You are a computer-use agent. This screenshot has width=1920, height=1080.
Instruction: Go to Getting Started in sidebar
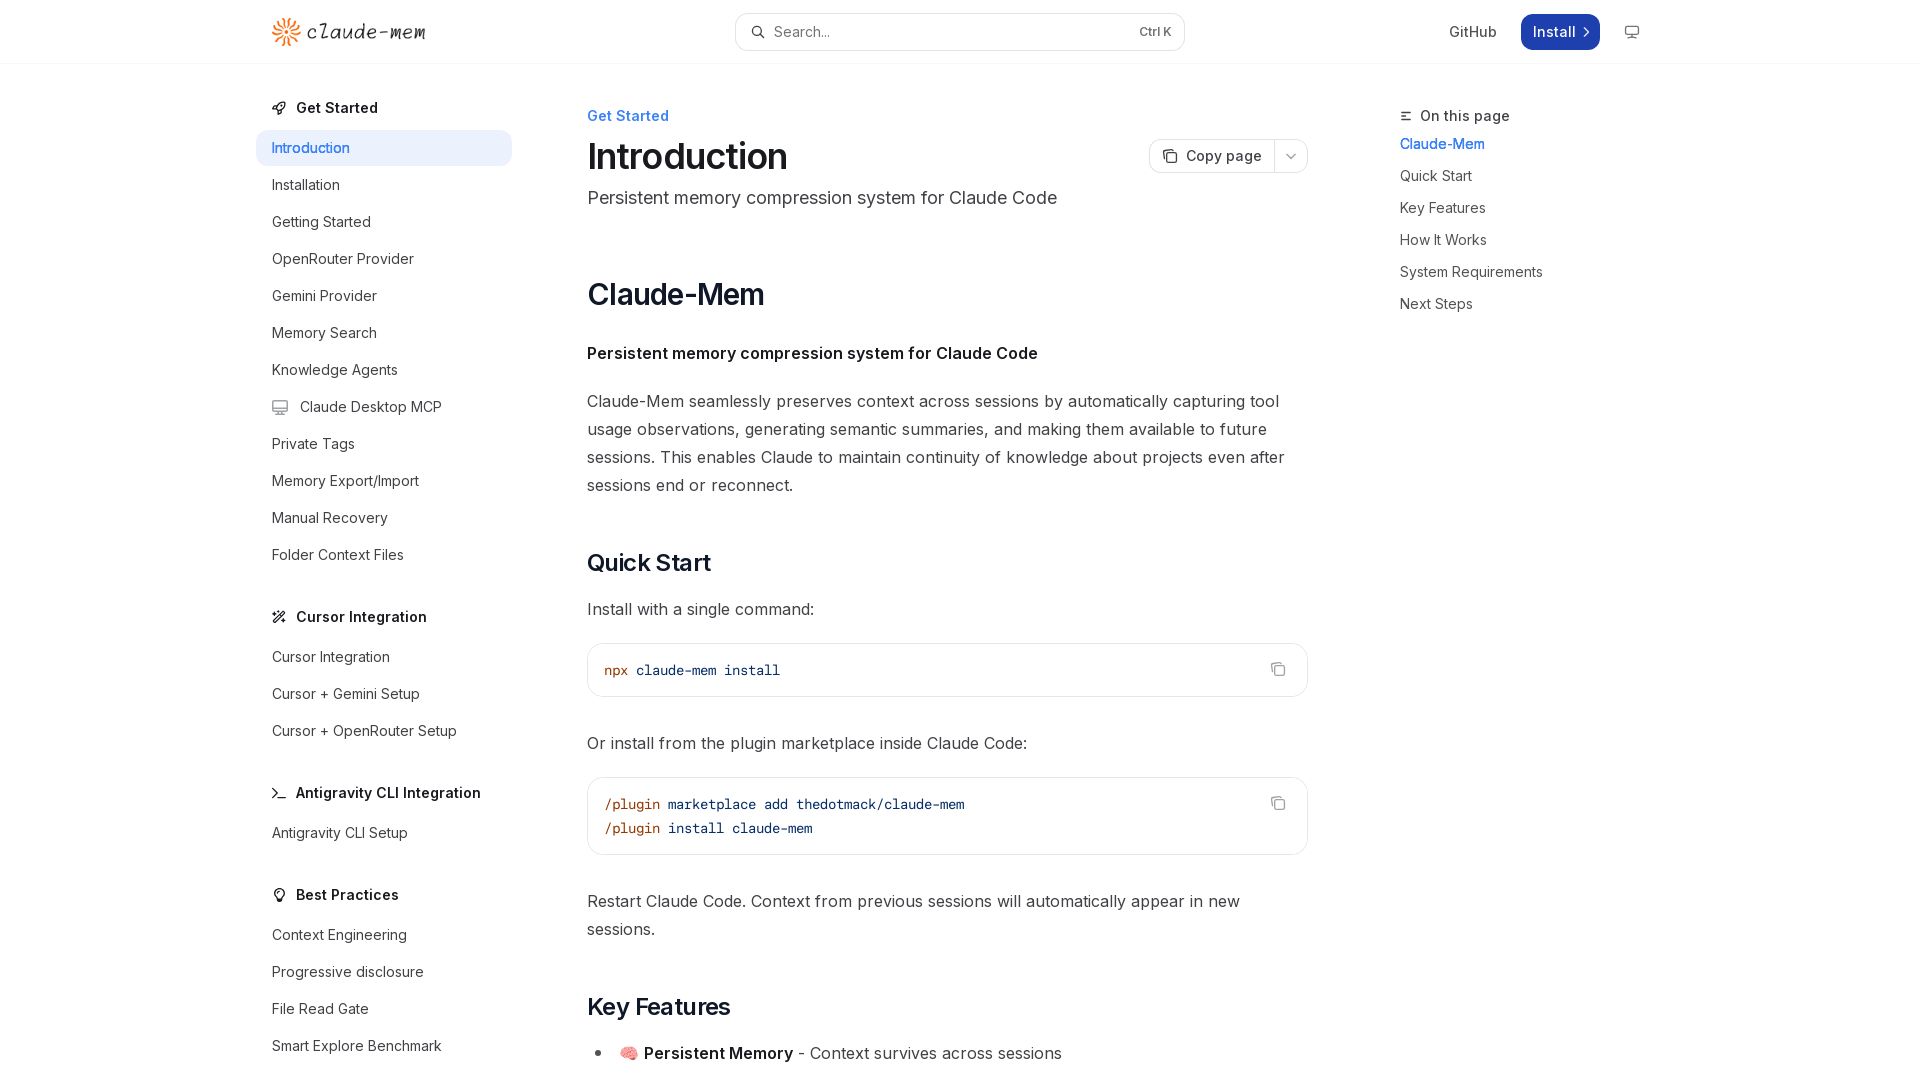[384, 222]
